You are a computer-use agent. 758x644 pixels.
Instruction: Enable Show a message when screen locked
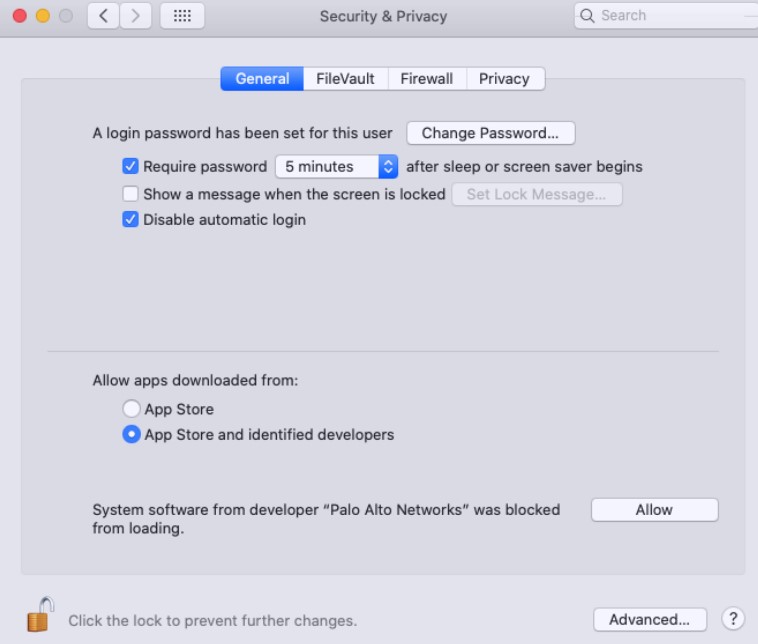click(x=130, y=194)
